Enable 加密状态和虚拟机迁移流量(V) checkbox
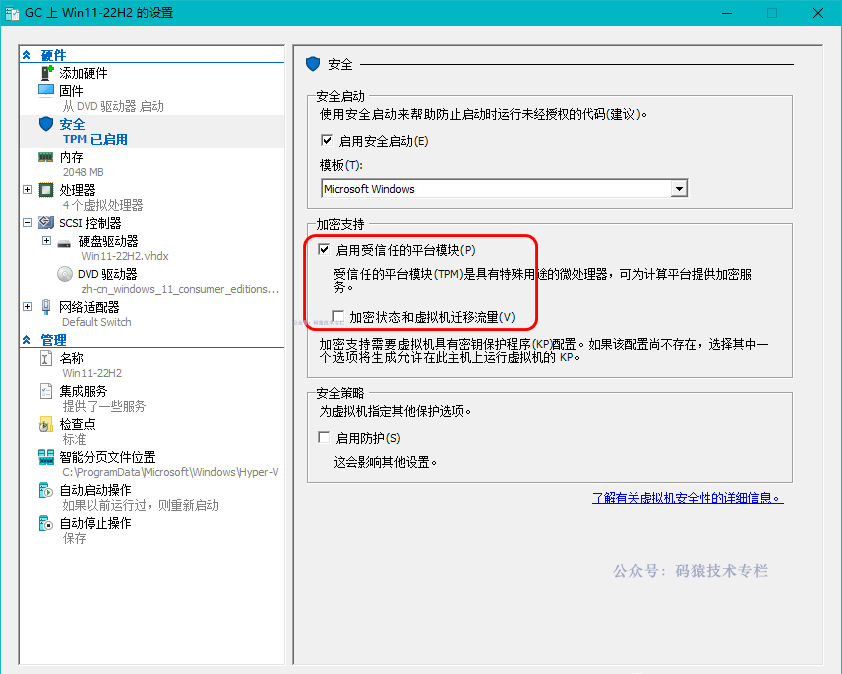This screenshot has height=674, width=842. [x=338, y=316]
